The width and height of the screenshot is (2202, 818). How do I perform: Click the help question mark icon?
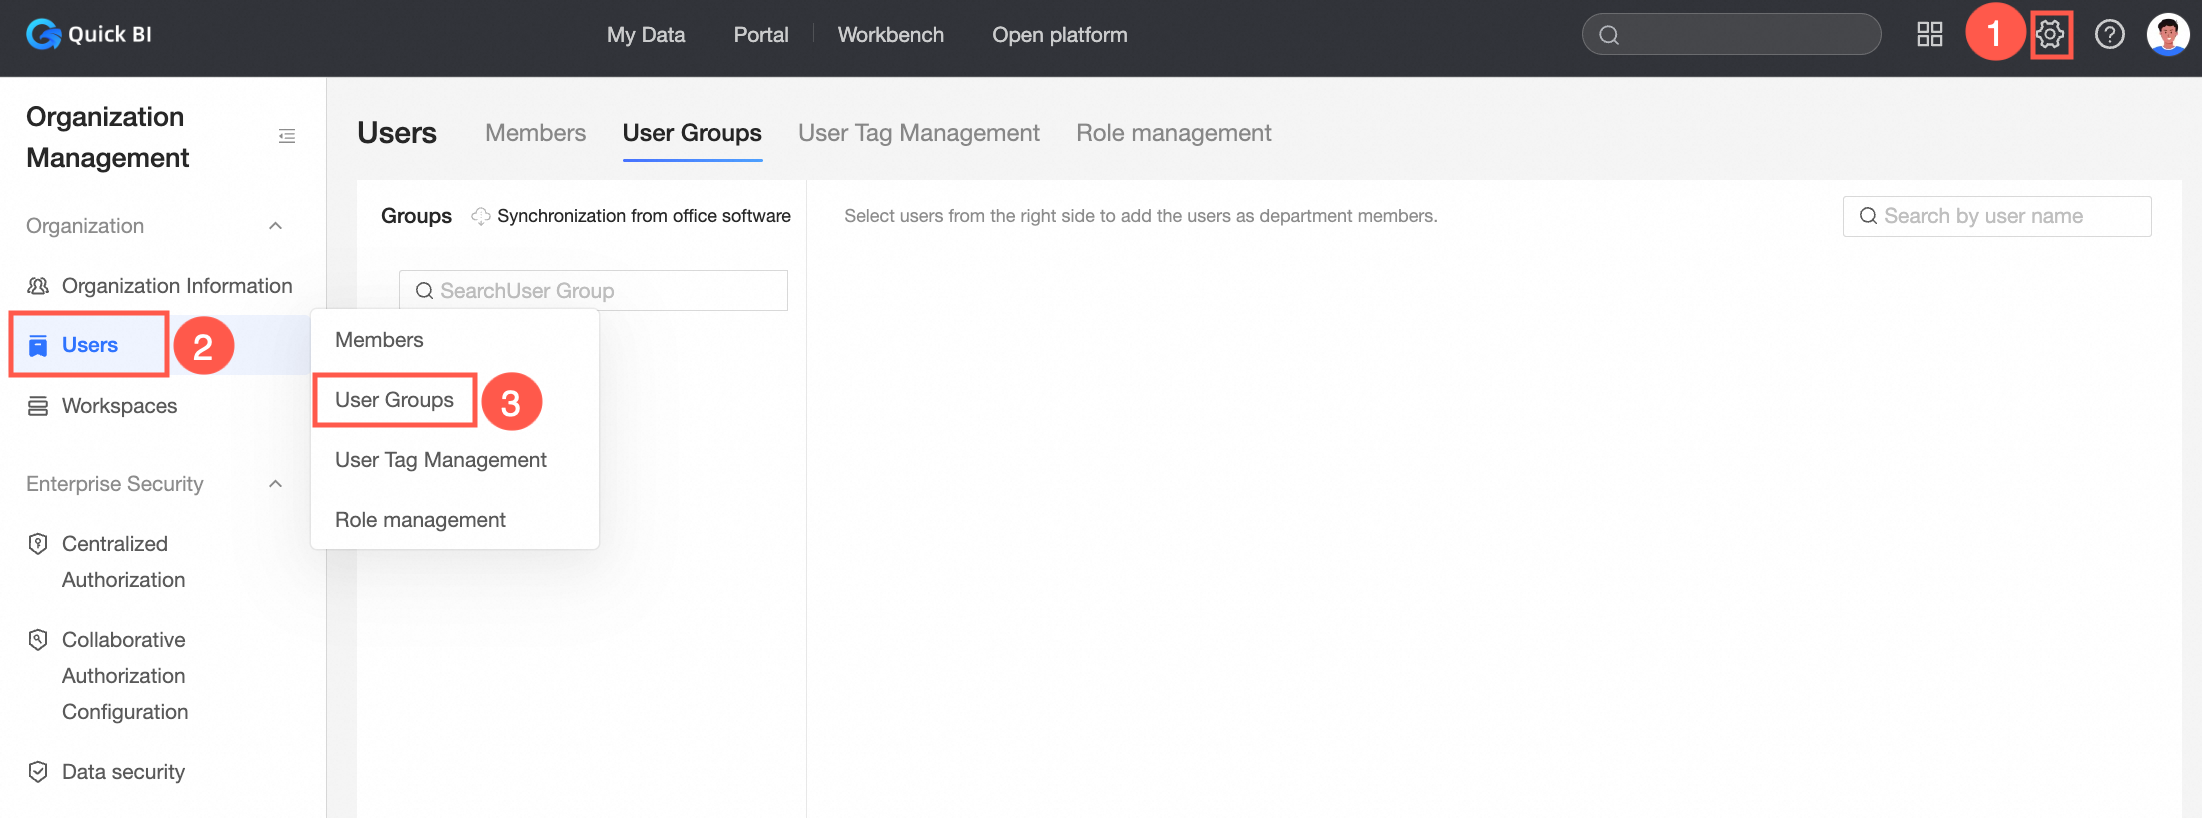coord(2109,35)
